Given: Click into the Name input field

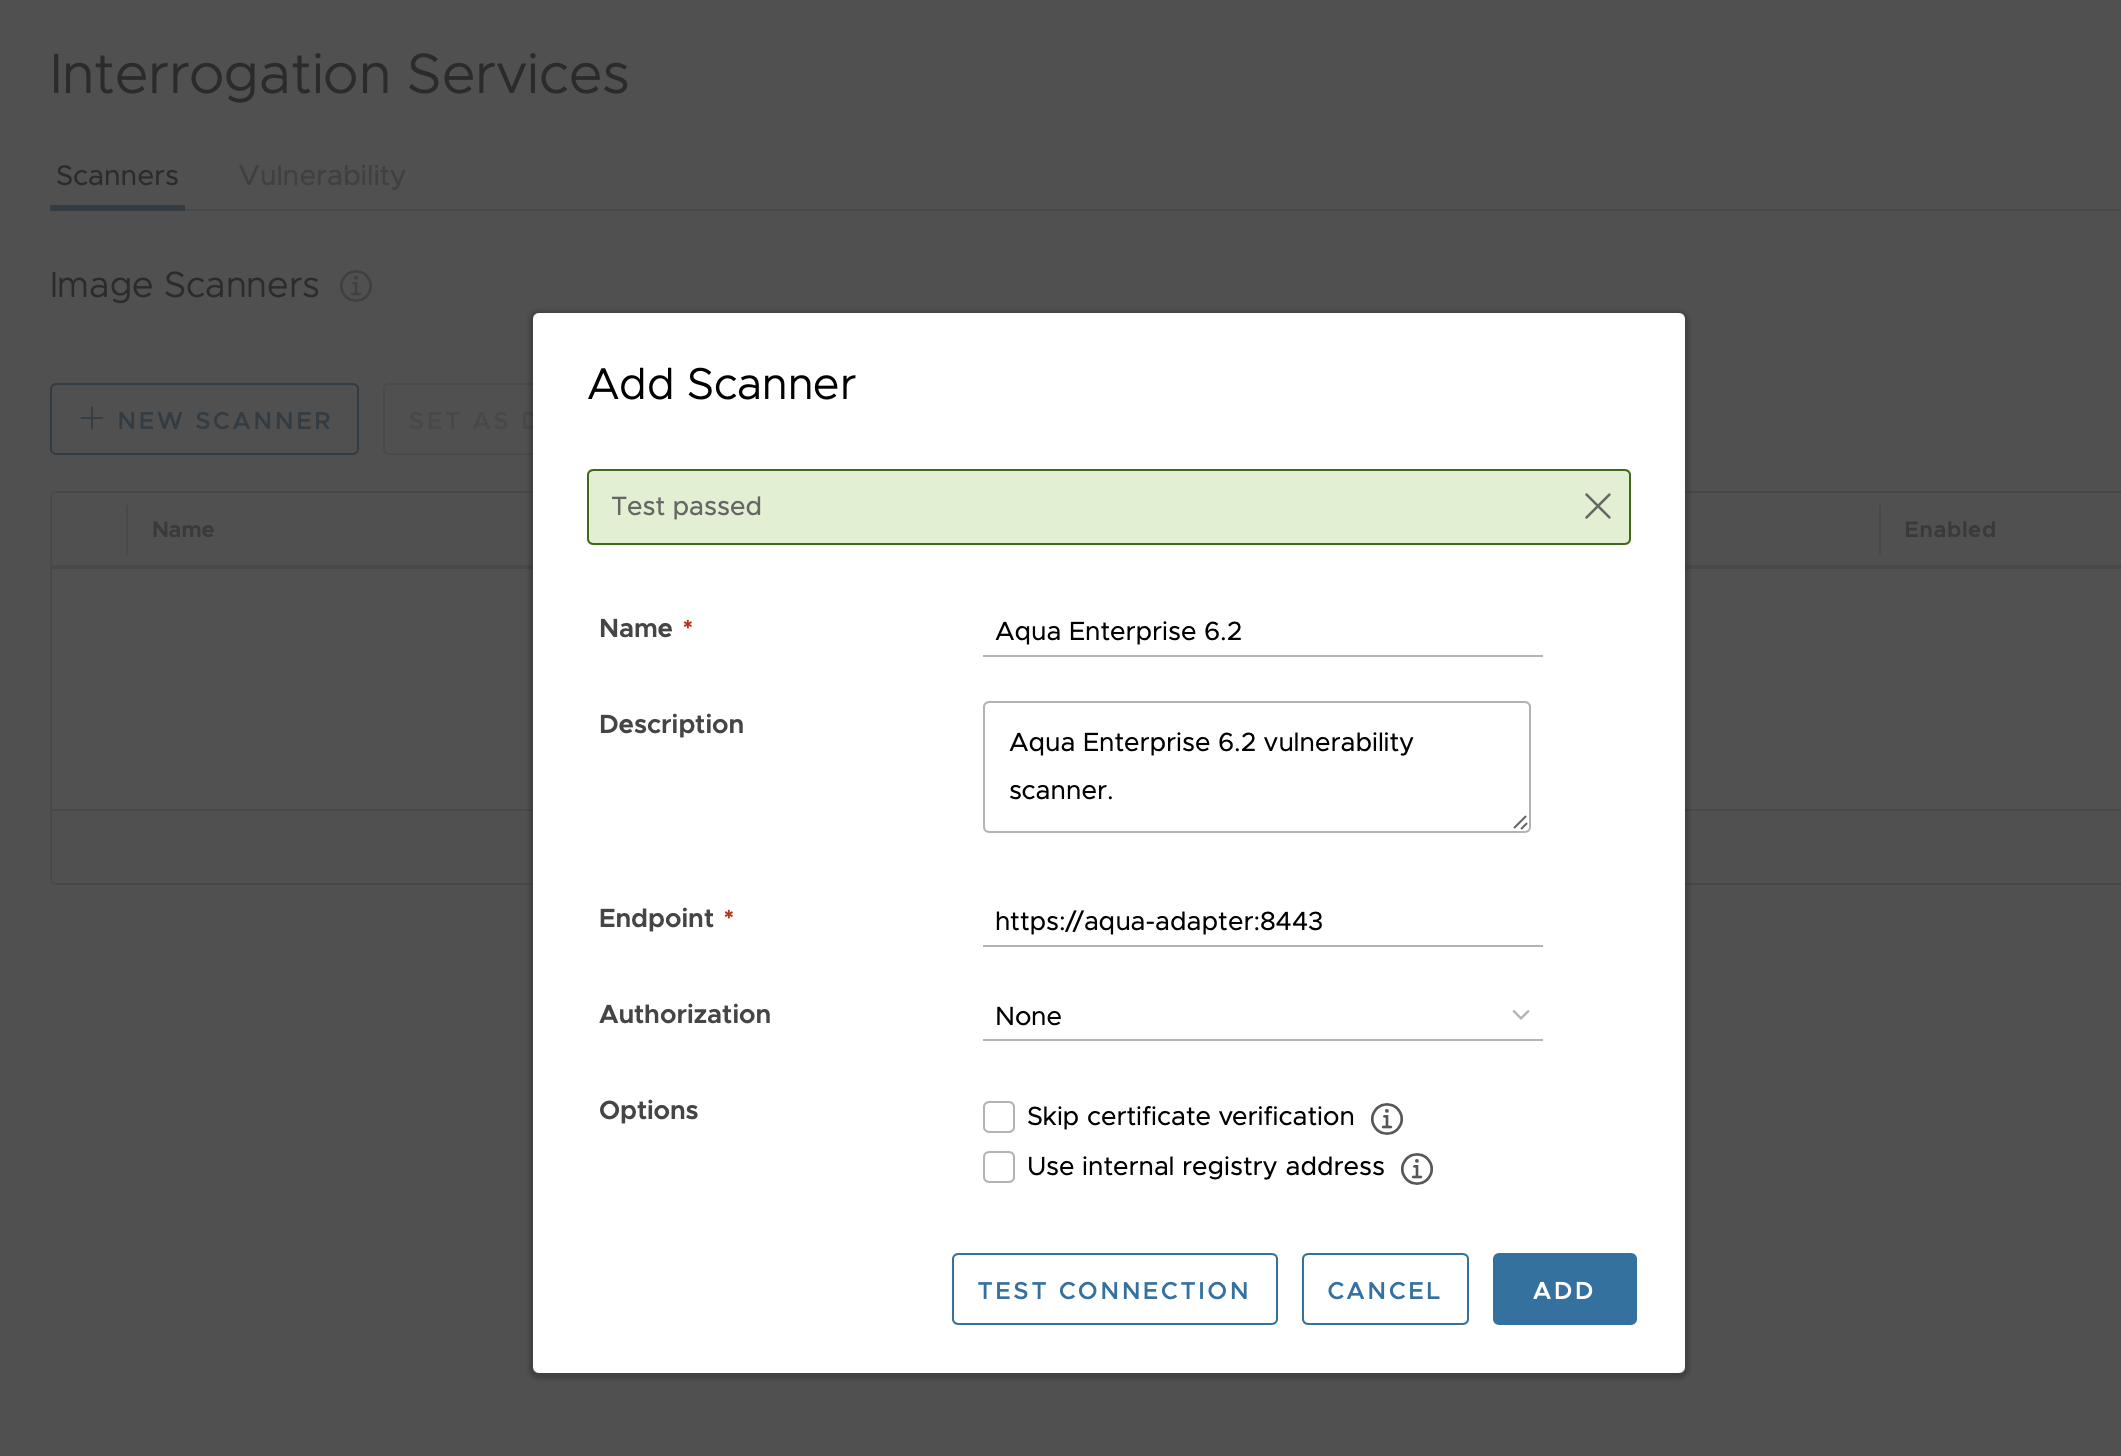Looking at the screenshot, I should tap(1260, 631).
